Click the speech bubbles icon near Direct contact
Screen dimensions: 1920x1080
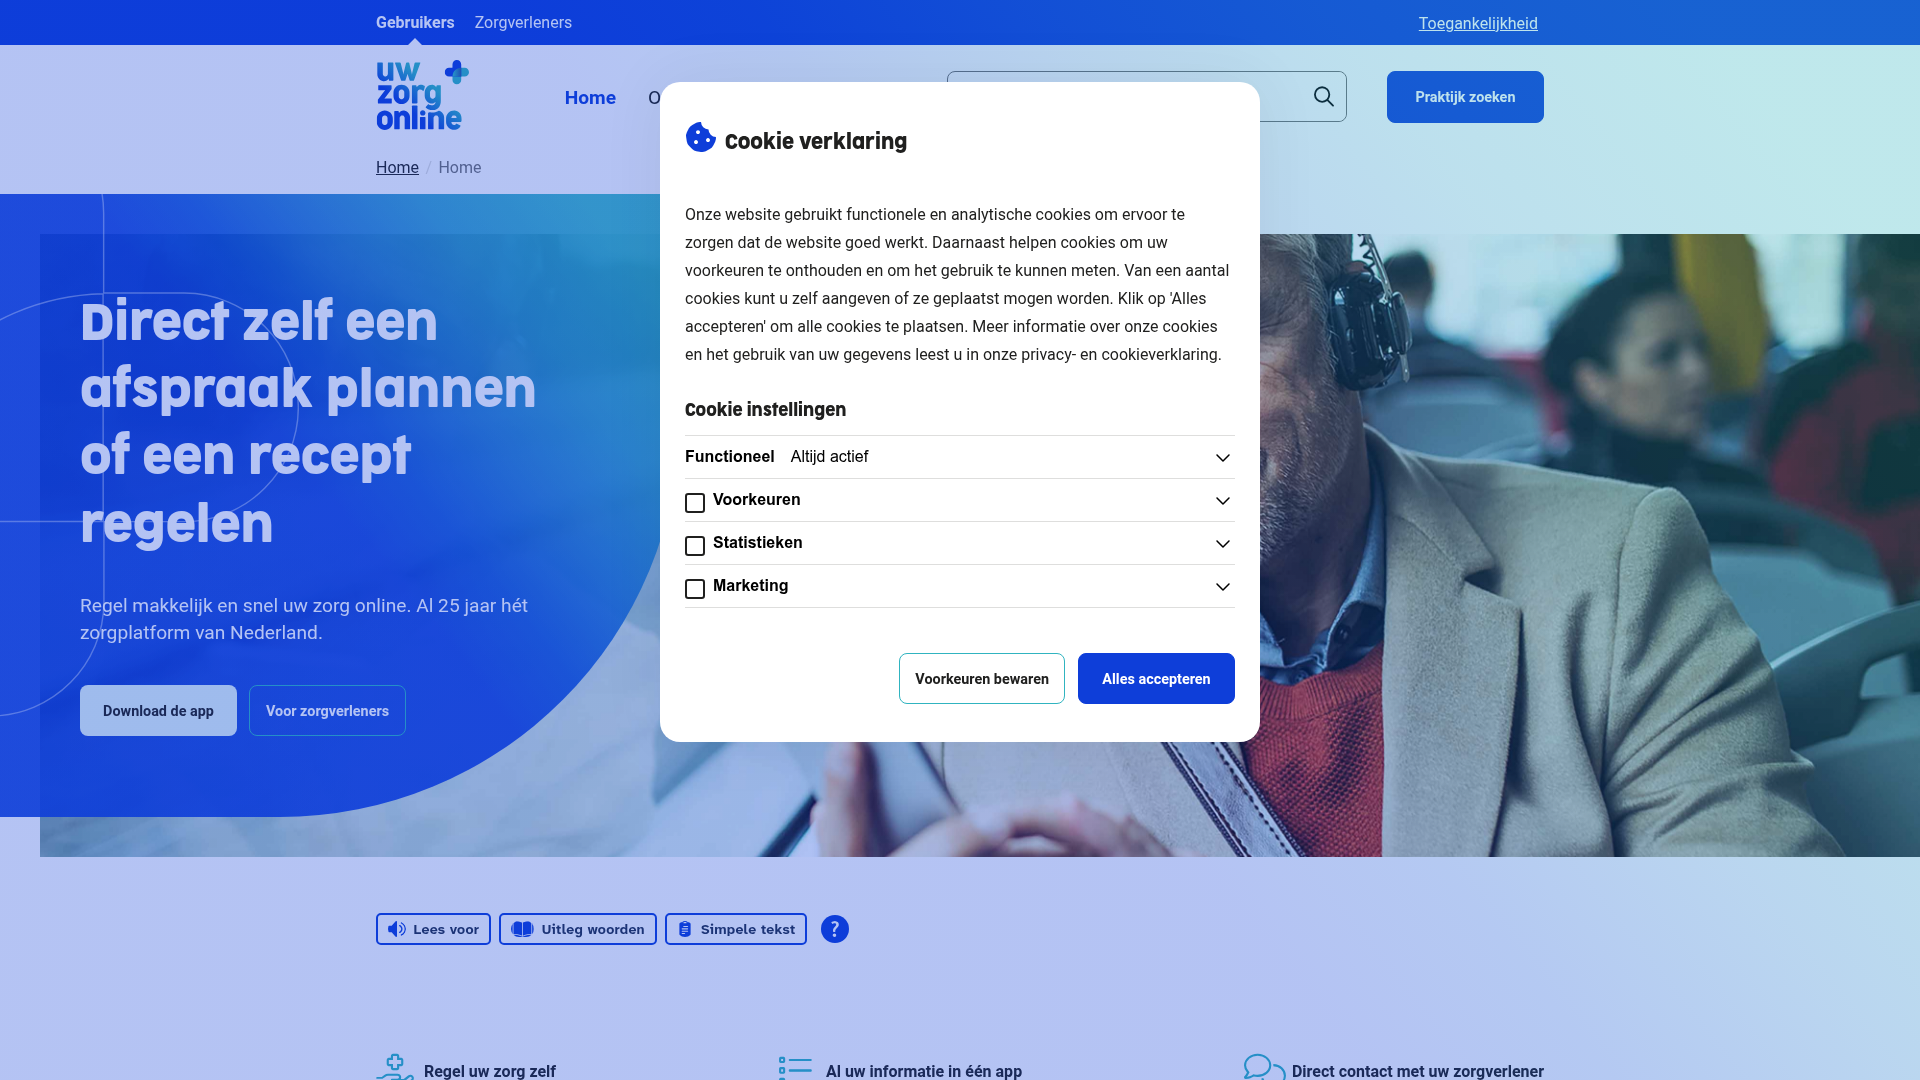[x=1264, y=1067]
